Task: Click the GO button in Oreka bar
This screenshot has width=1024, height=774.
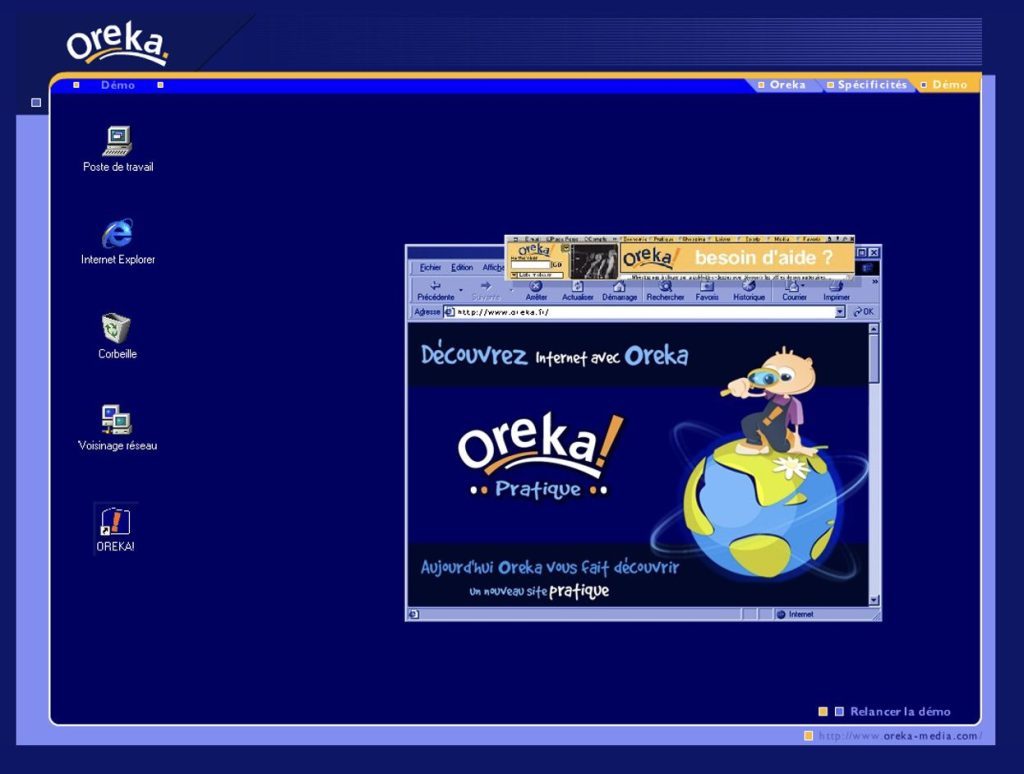Action: click(x=556, y=265)
